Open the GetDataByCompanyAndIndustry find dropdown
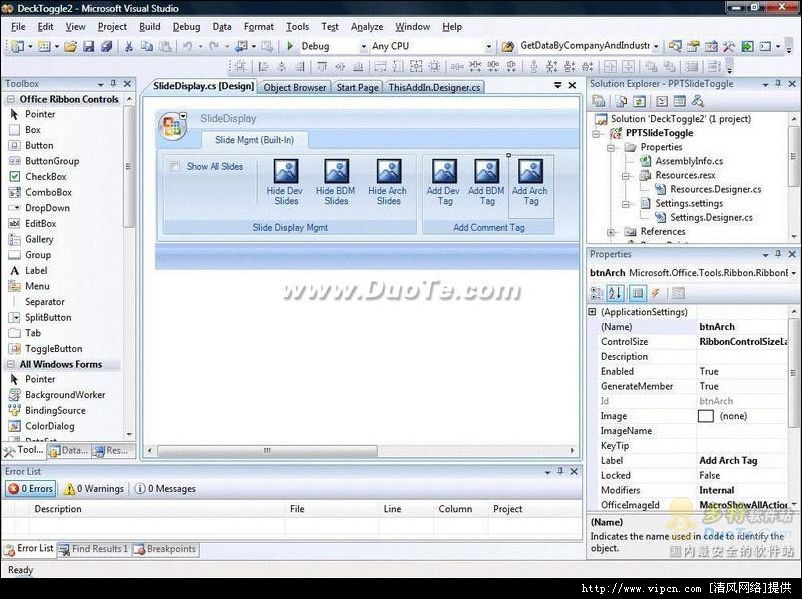802x599 pixels. point(655,47)
